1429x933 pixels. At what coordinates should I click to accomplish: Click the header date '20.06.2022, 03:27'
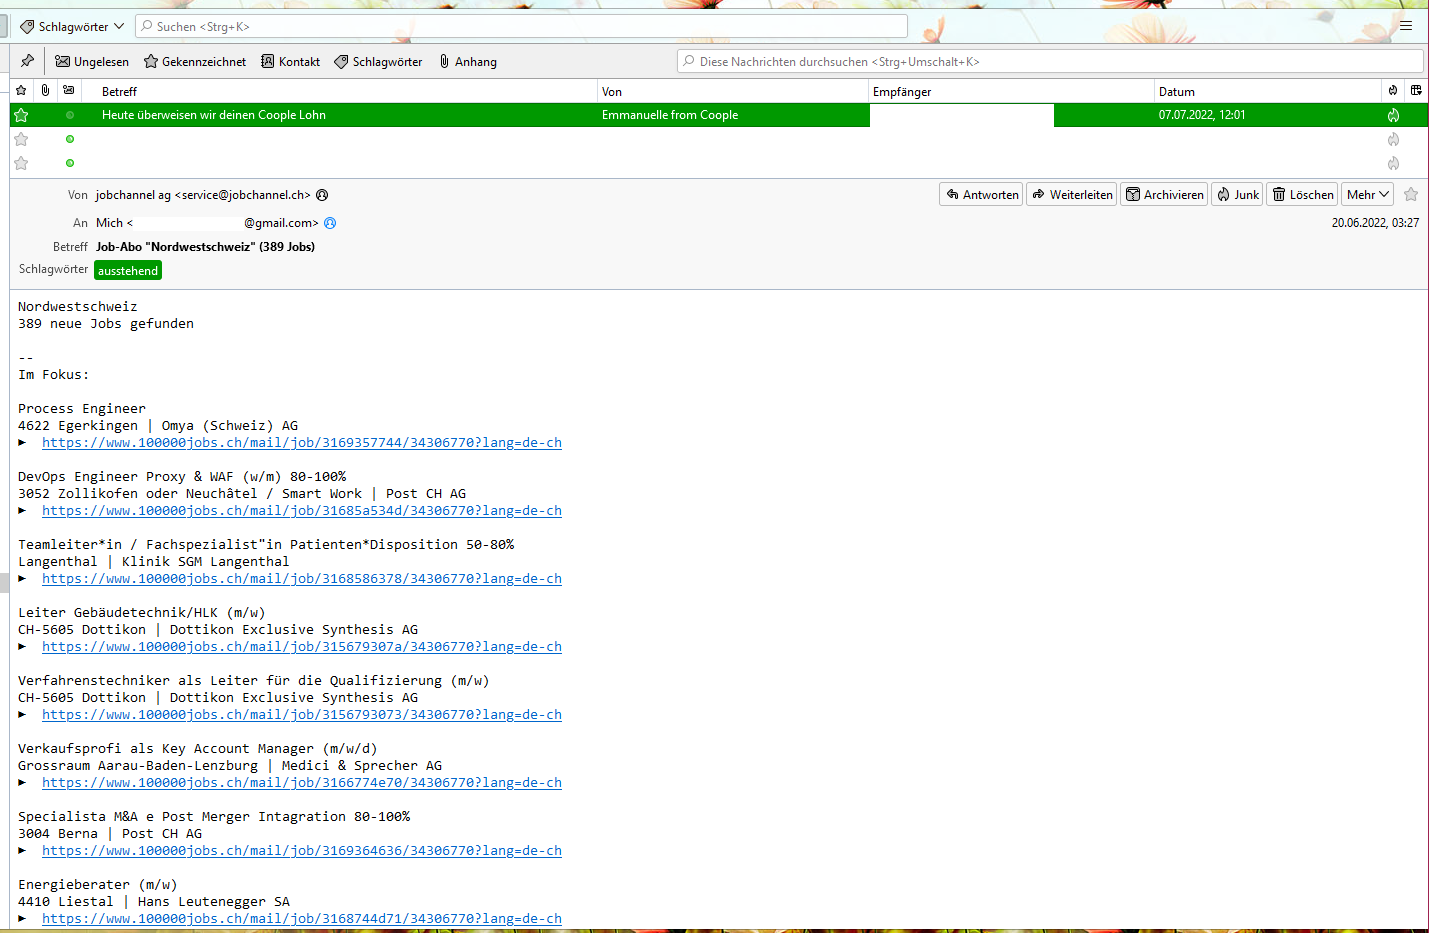pyautogui.click(x=1375, y=223)
